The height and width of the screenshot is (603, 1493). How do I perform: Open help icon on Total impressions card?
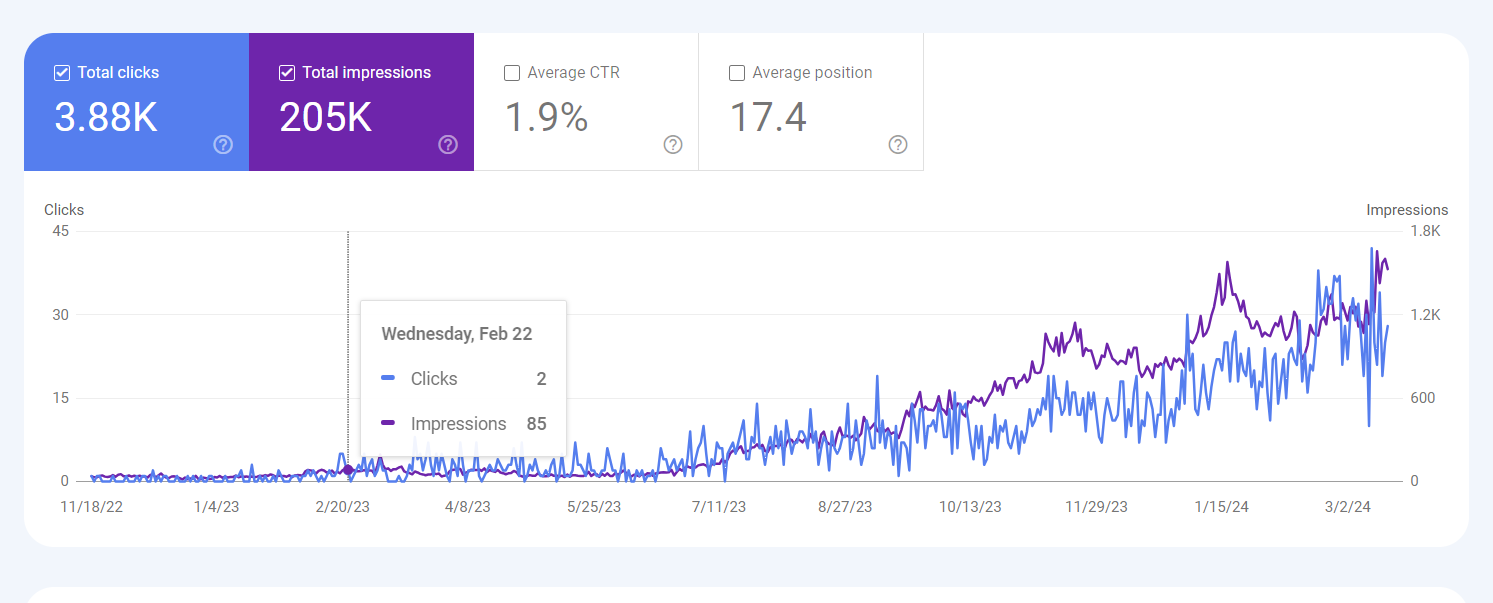448,145
